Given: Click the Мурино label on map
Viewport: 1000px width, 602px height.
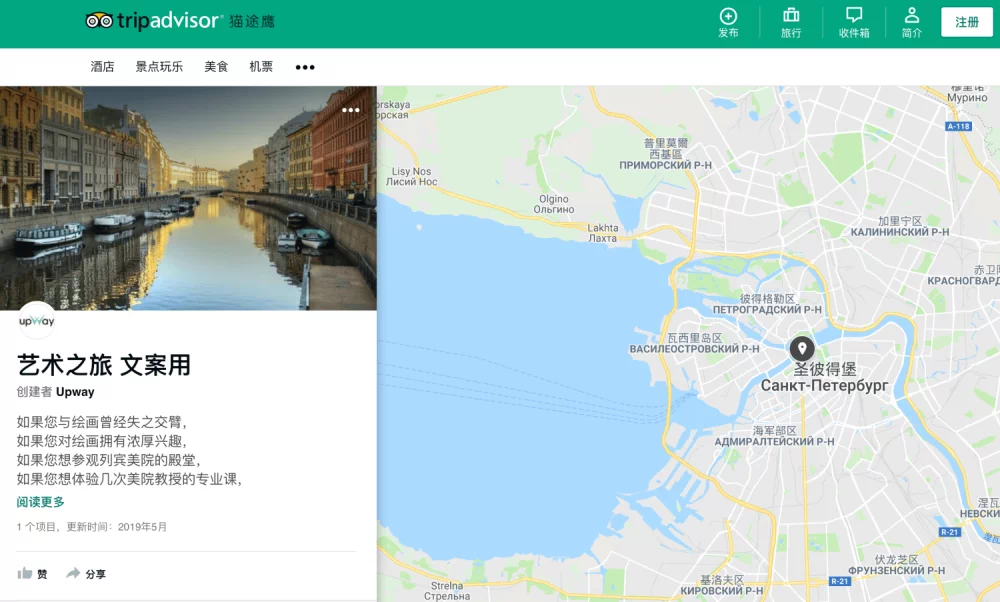Looking at the screenshot, I should tap(967, 98).
